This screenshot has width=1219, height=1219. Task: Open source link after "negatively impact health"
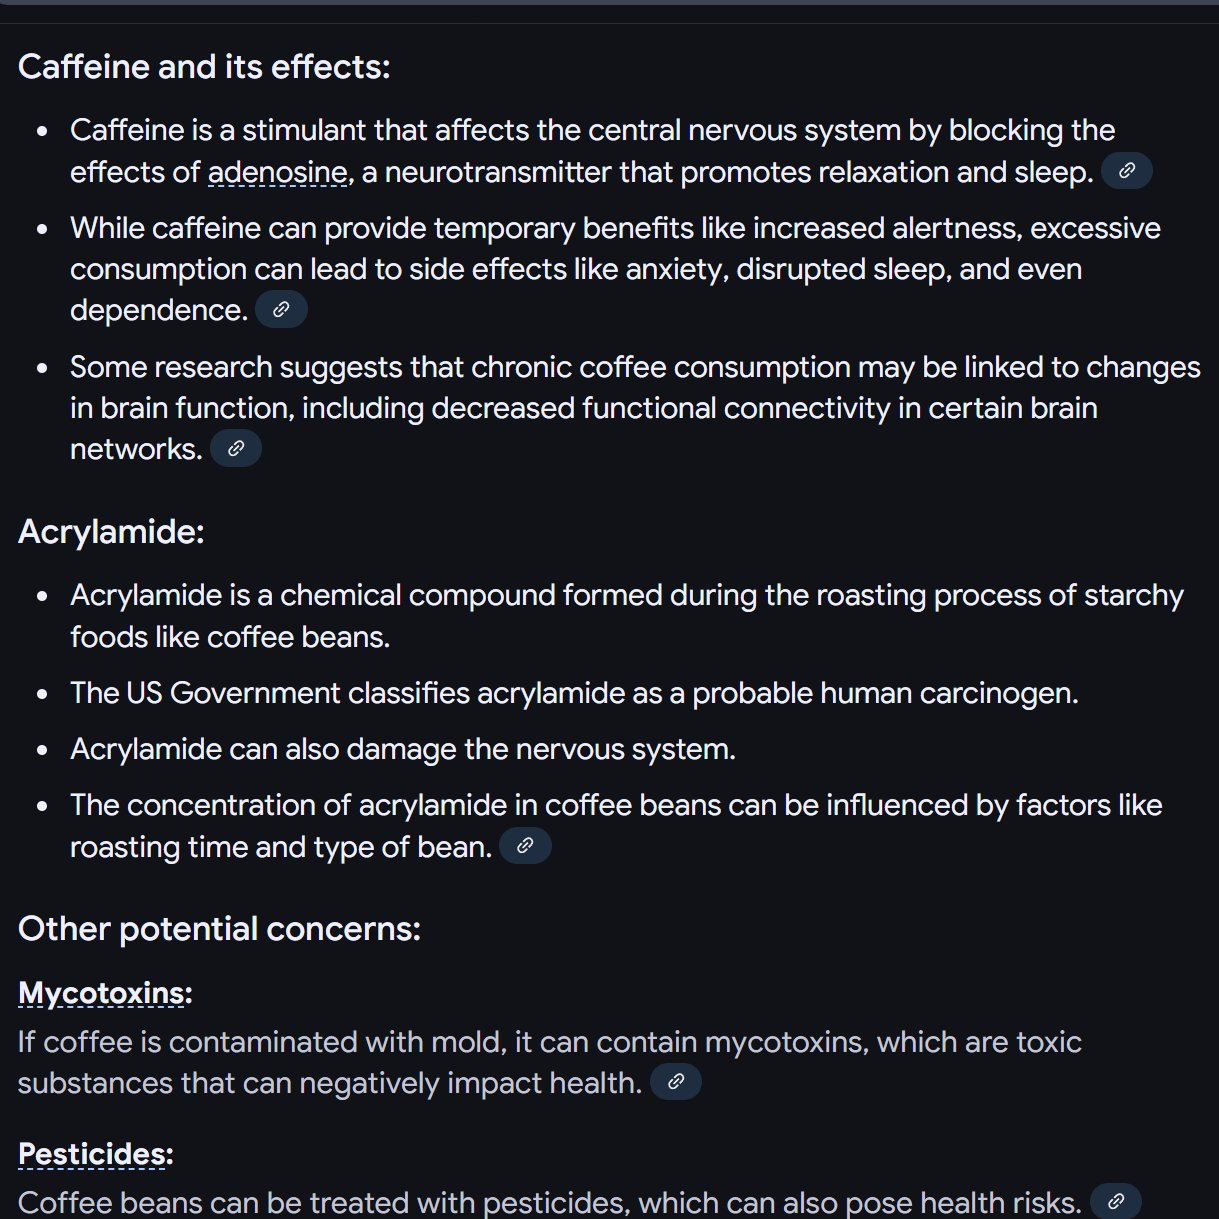[676, 1082]
